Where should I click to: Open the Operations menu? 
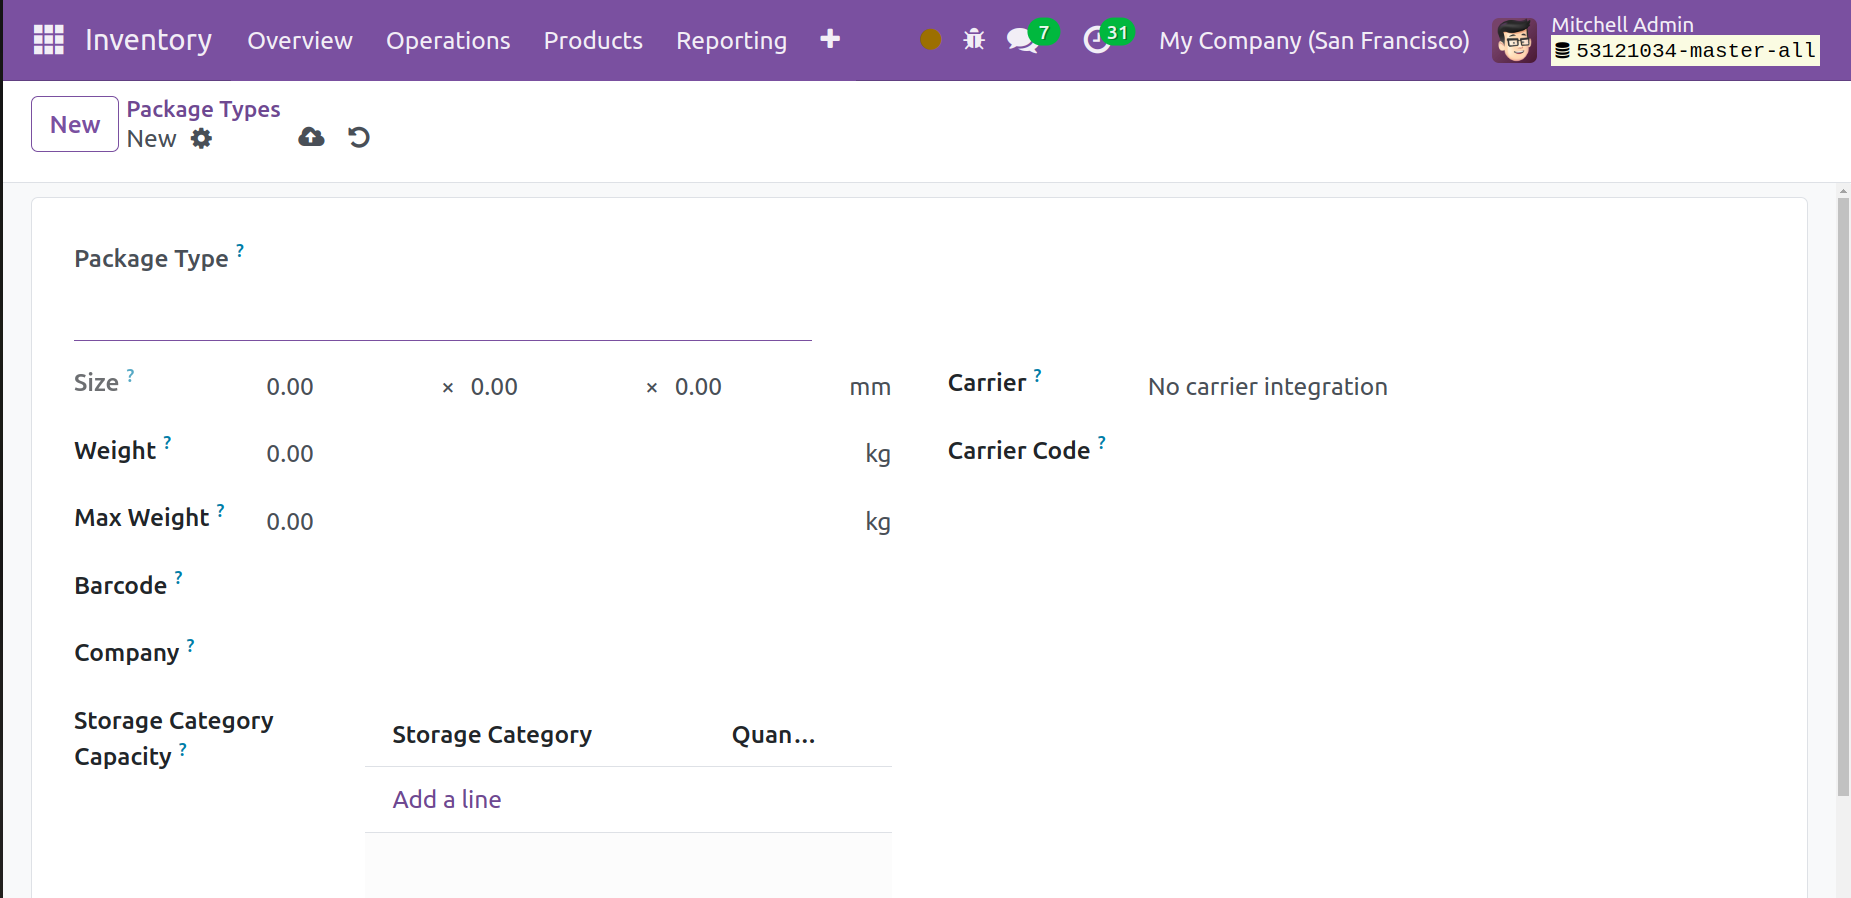click(x=448, y=41)
